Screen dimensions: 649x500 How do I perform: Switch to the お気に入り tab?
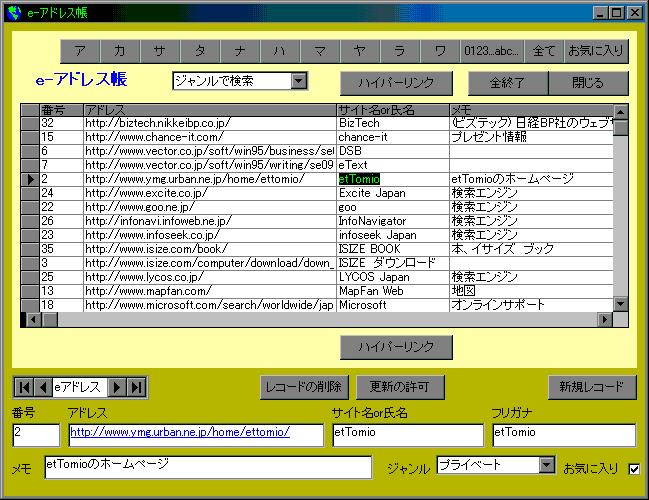click(x=596, y=50)
